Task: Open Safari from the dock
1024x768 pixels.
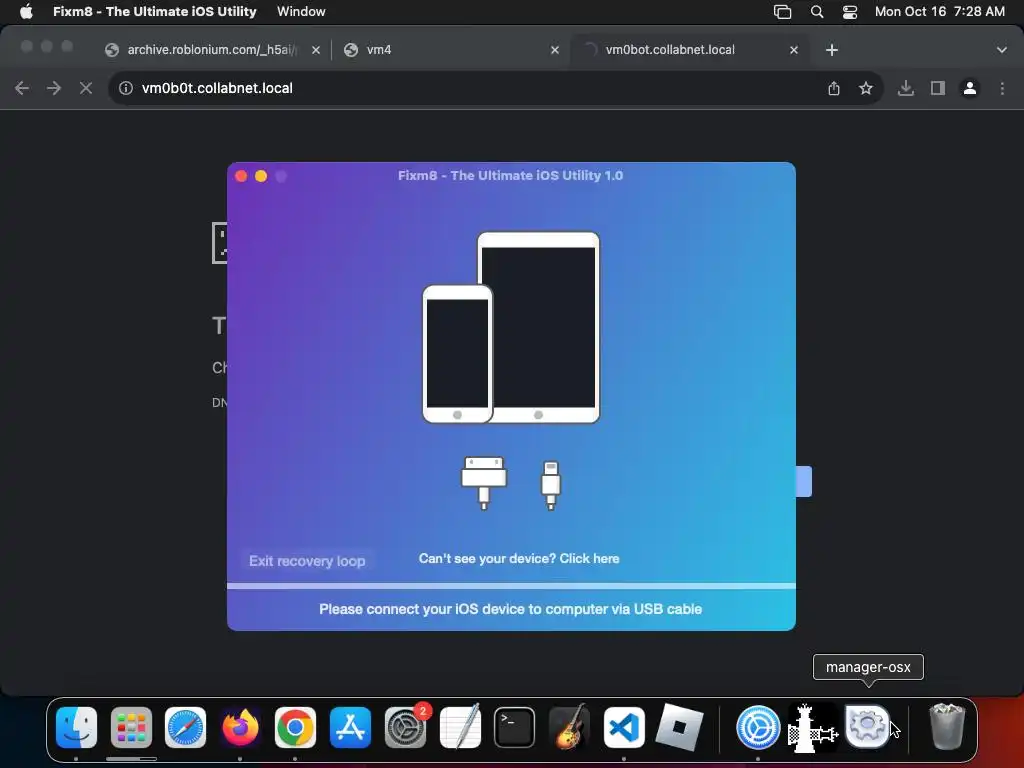Action: coord(185,728)
